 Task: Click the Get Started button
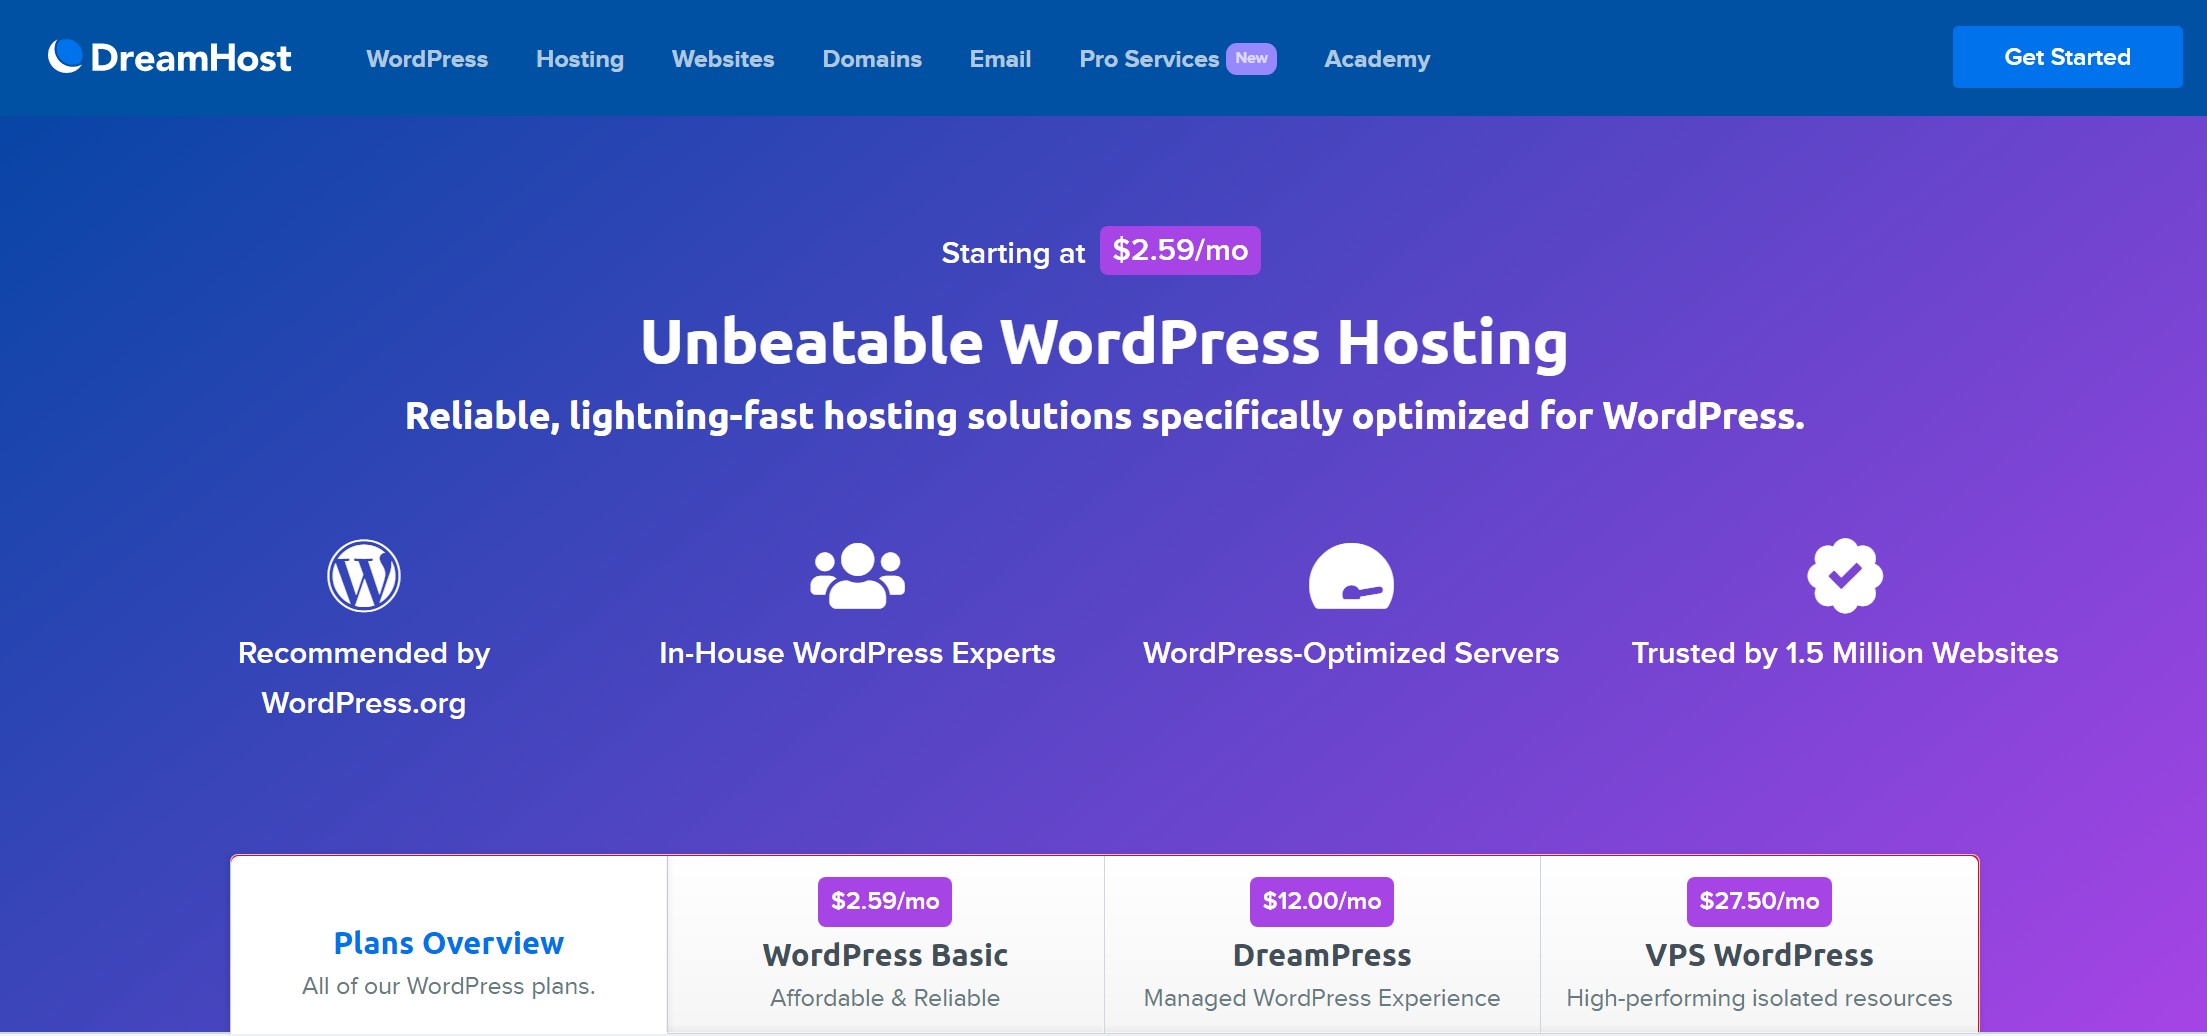pos(2067,57)
